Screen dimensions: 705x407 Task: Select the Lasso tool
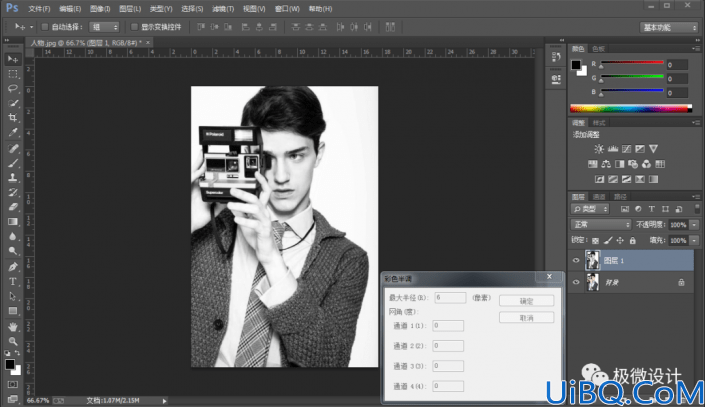click(13, 88)
